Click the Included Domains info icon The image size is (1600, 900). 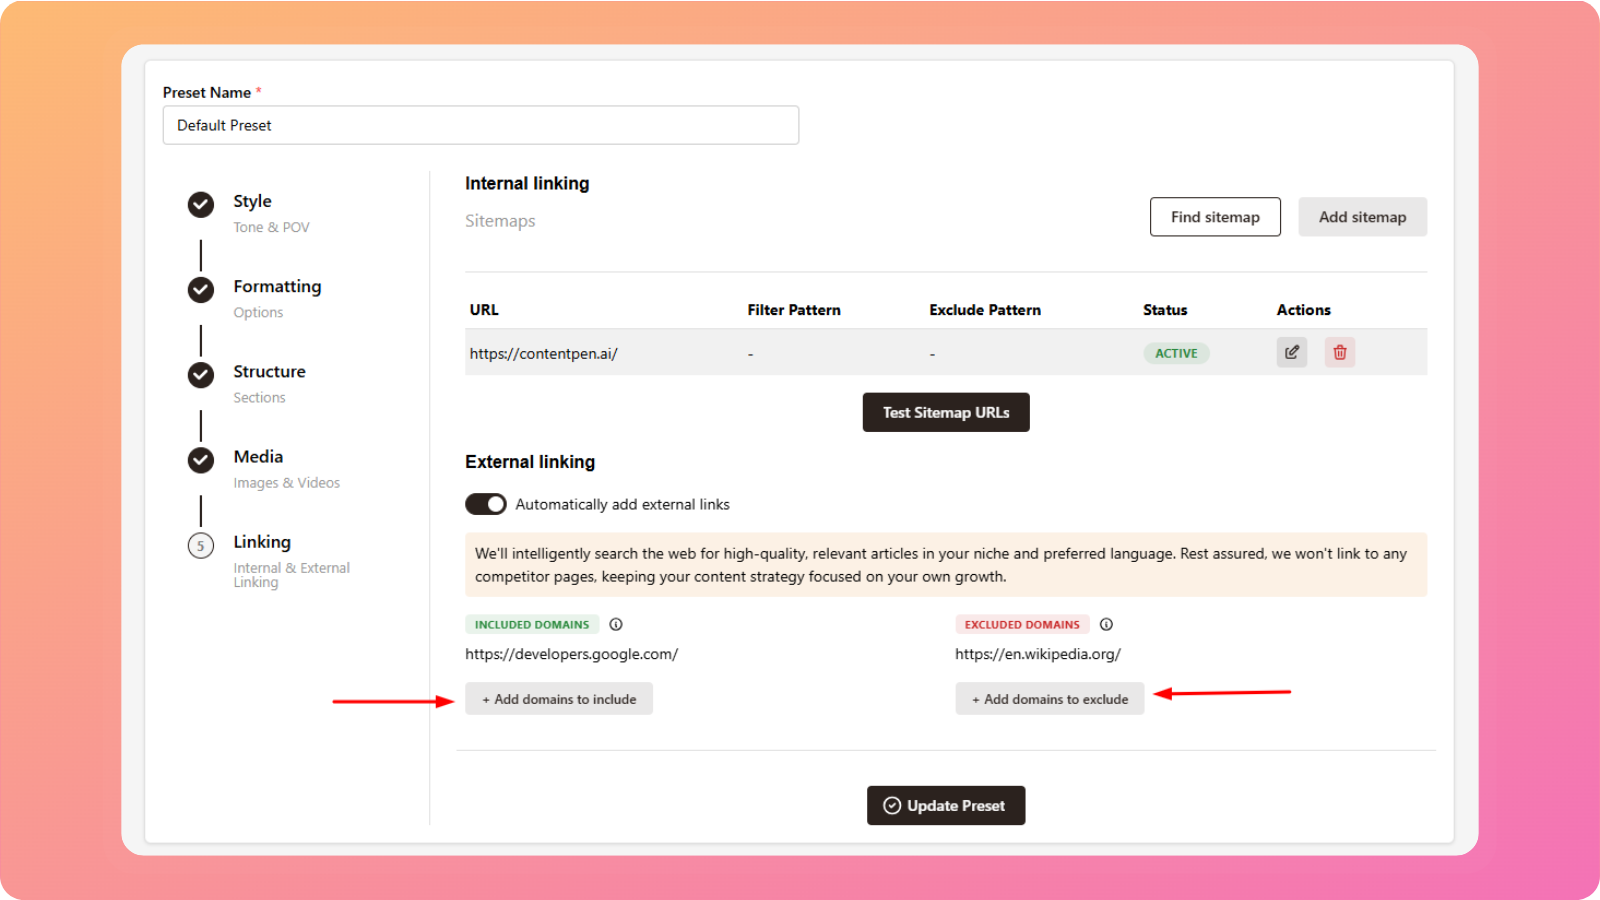pos(616,625)
